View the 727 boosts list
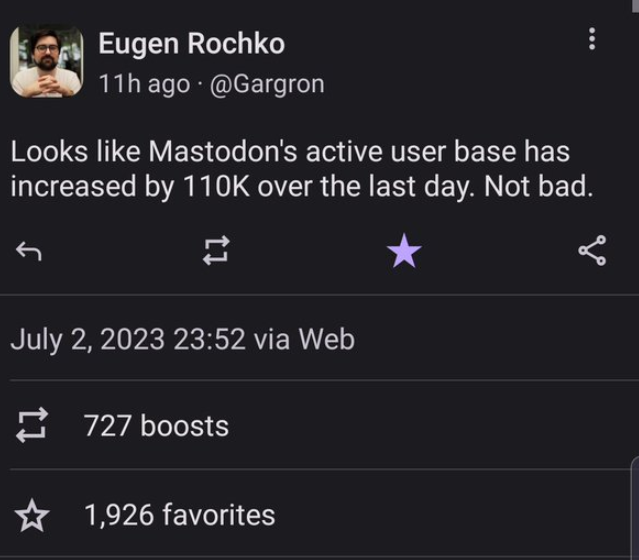 pyautogui.click(x=156, y=426)
